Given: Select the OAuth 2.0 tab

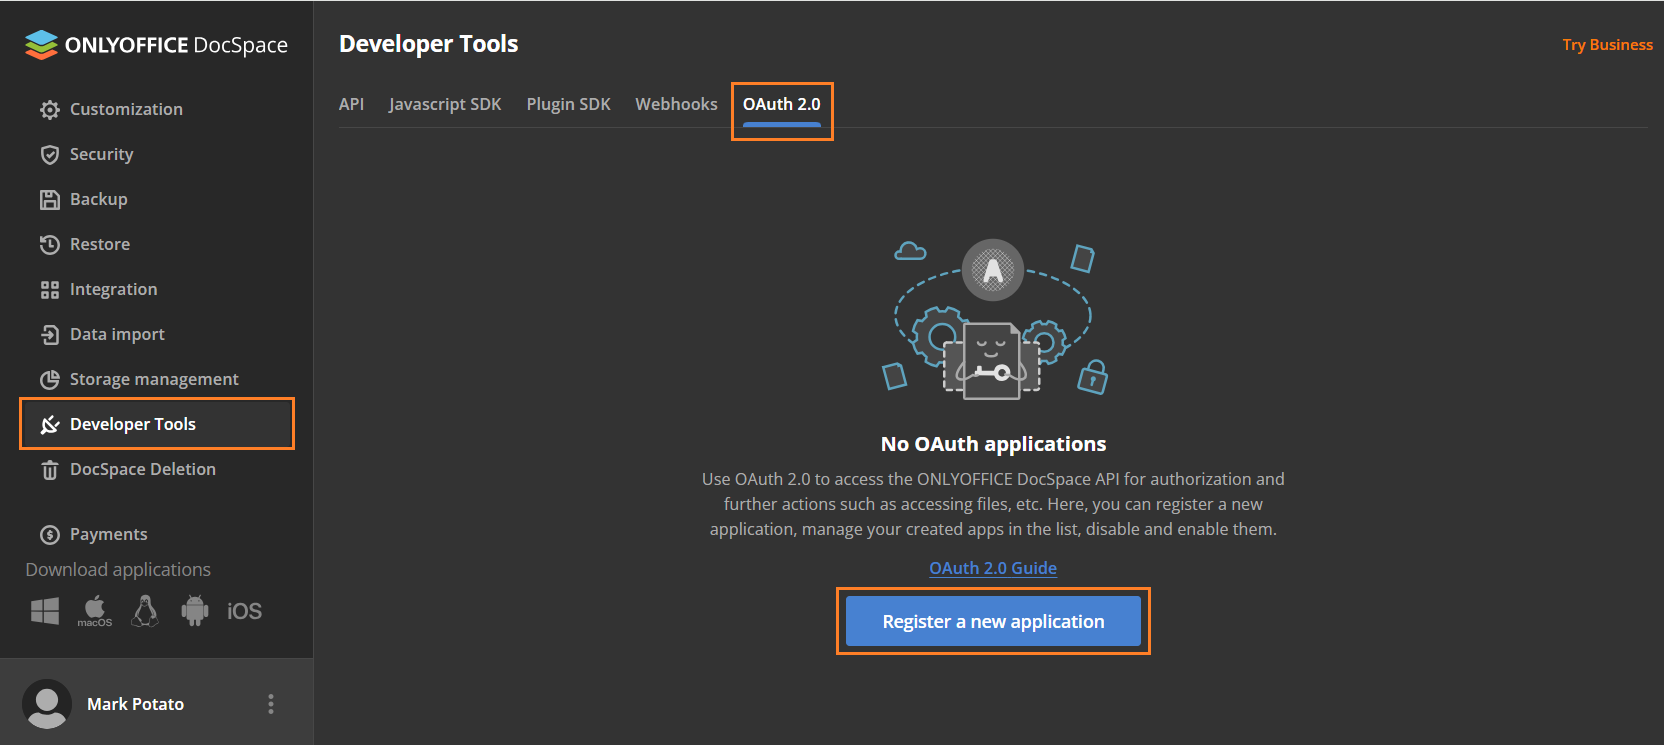Looking at the screenshot, I should [781, 104].
